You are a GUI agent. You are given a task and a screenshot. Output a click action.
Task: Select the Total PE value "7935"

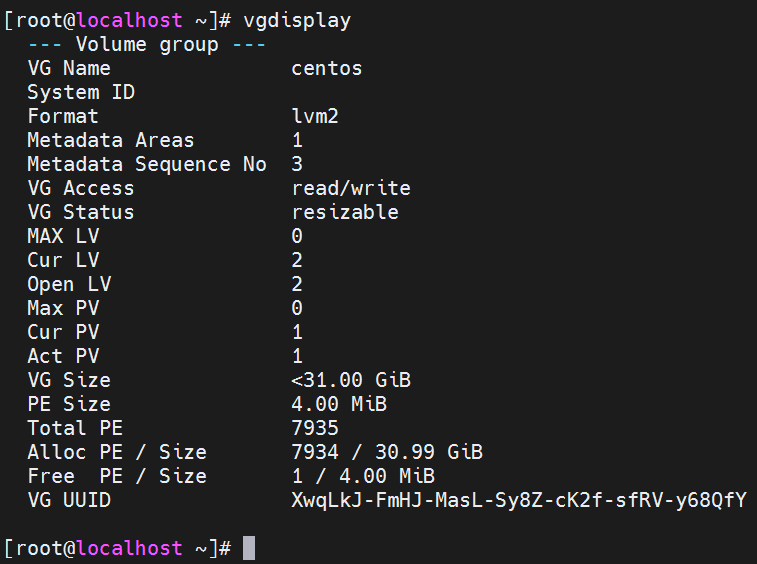315,428
